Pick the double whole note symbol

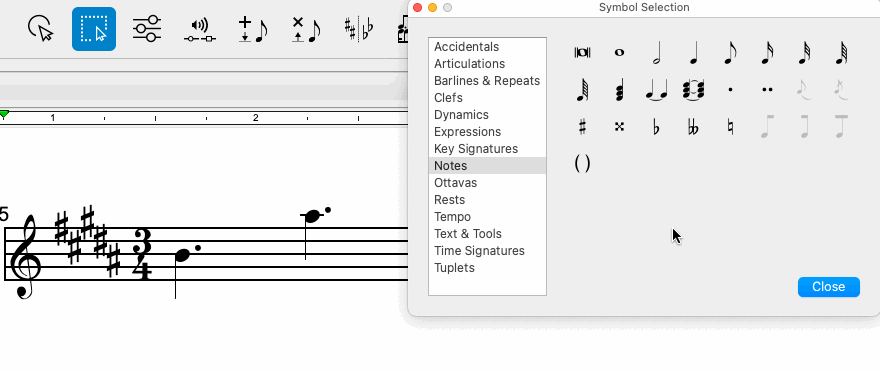tap(582, 53)
